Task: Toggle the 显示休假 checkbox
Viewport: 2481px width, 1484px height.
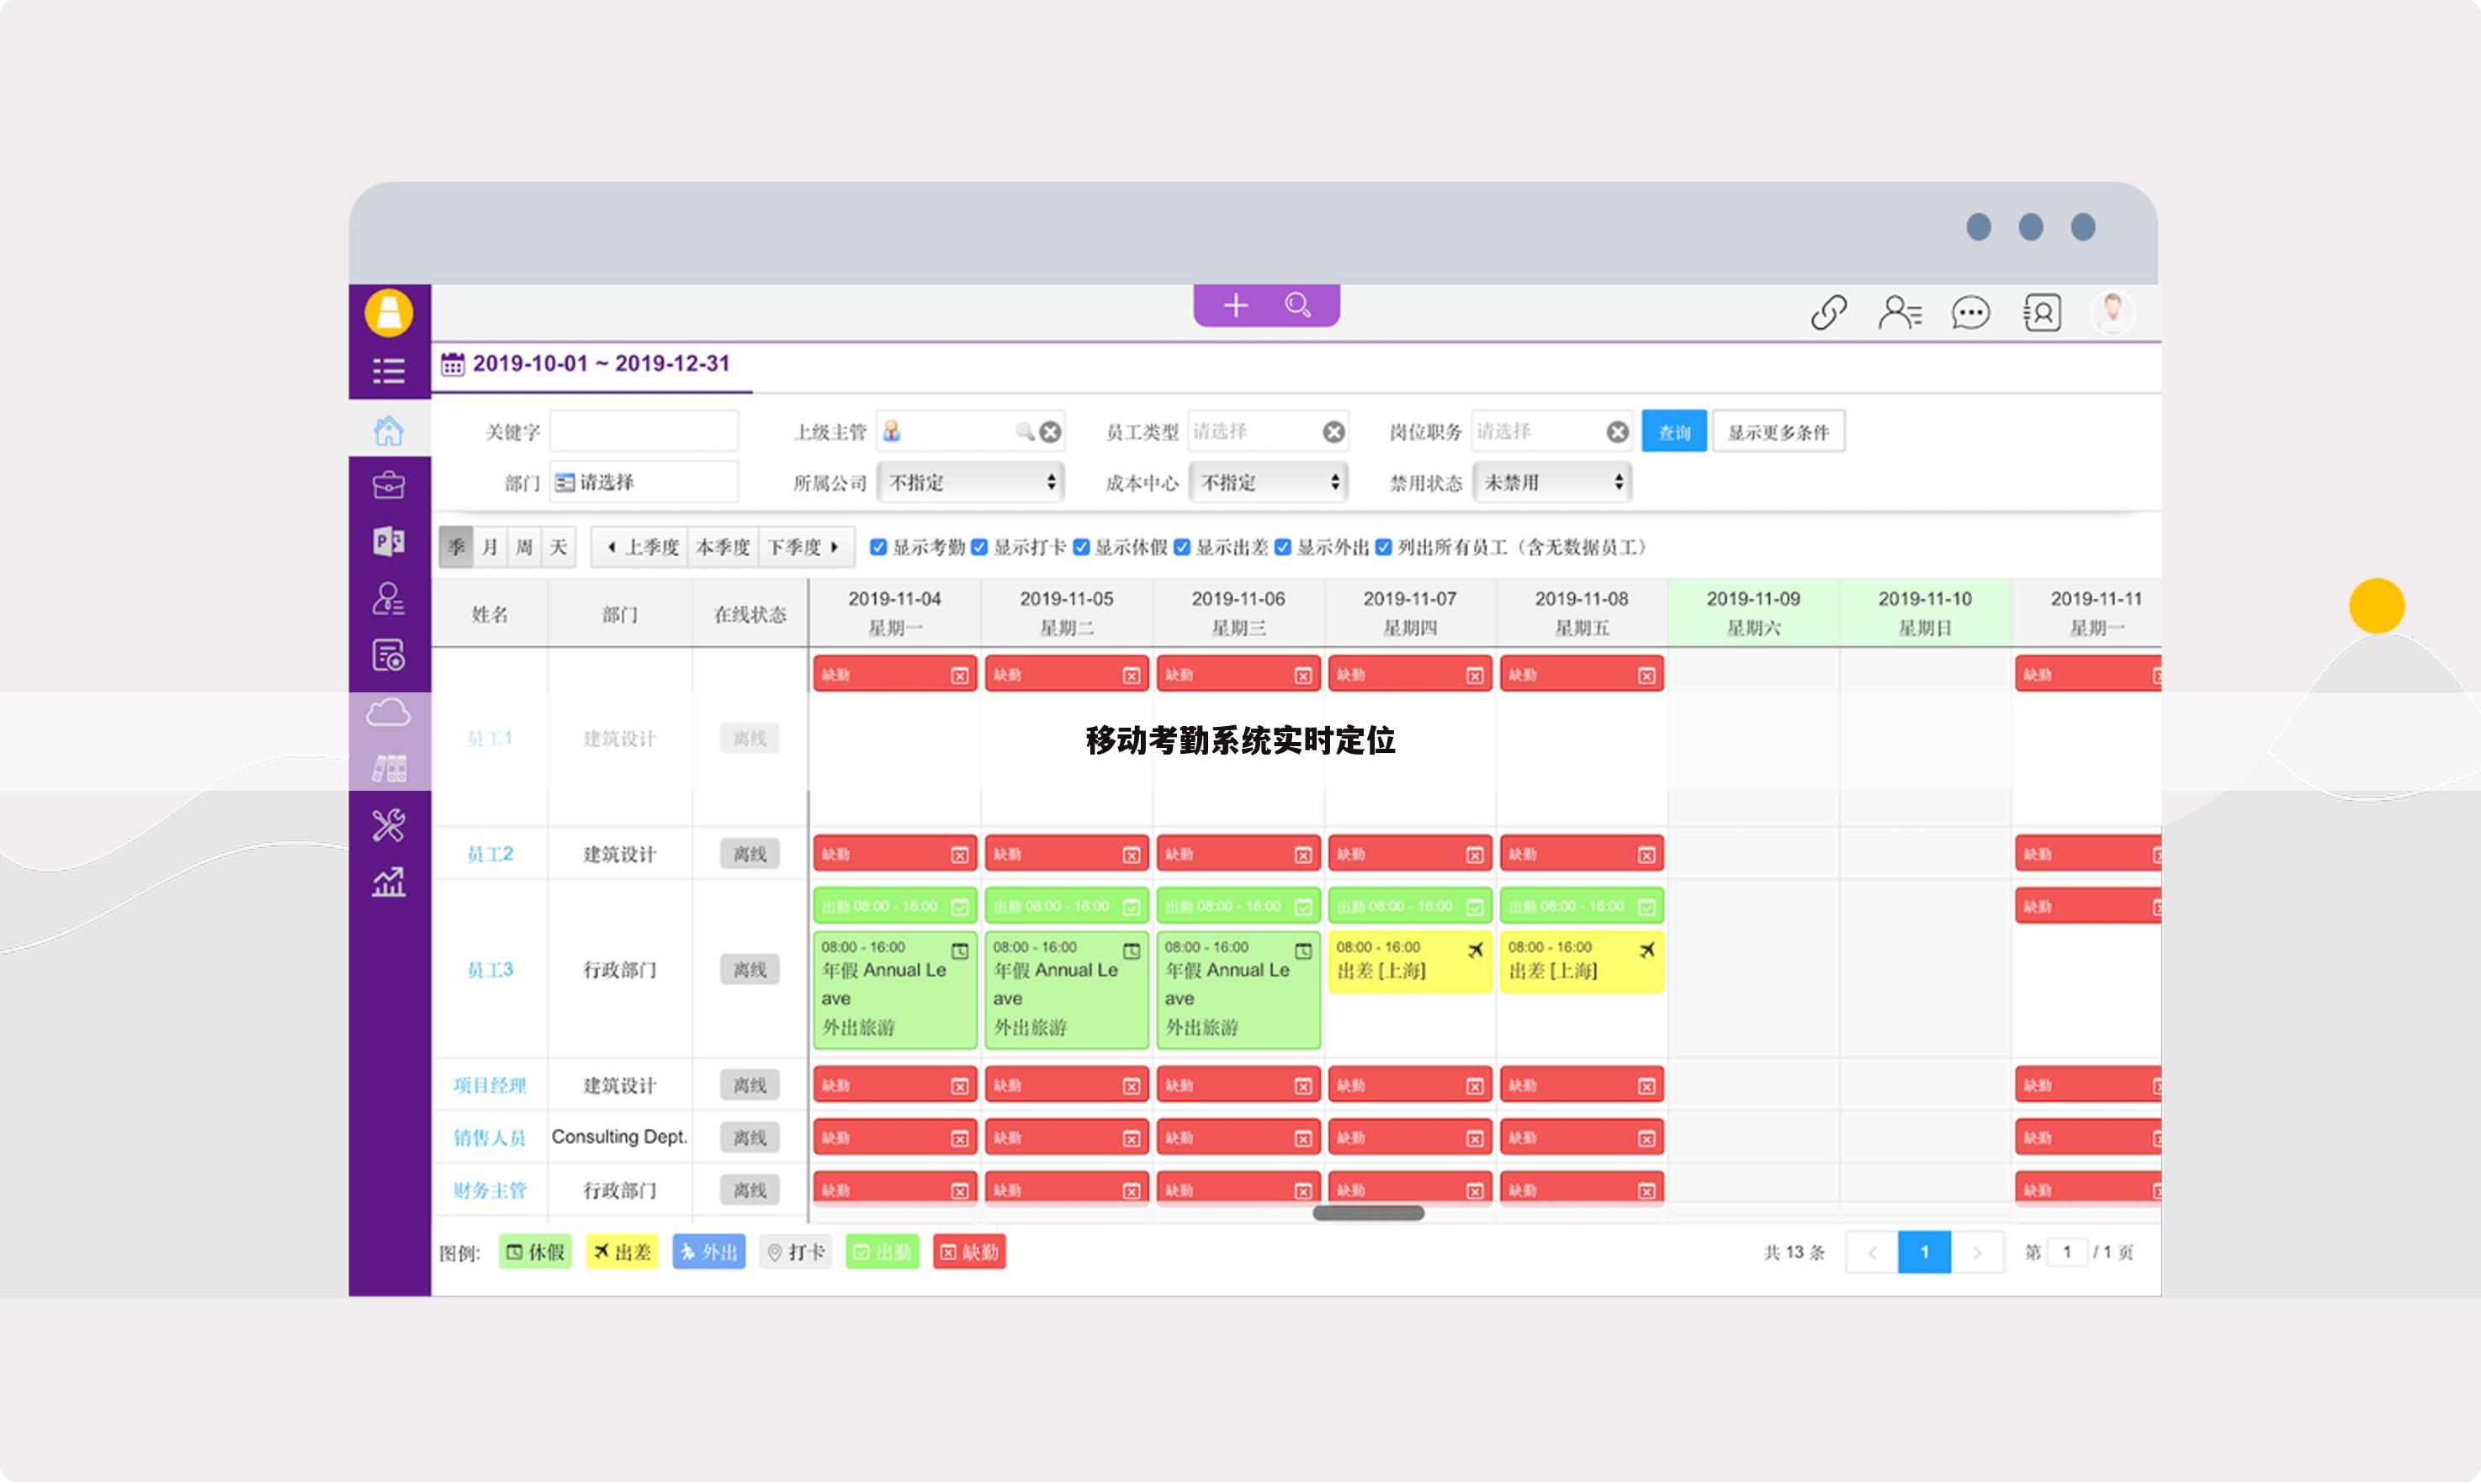Action: tap(1081, 547)
